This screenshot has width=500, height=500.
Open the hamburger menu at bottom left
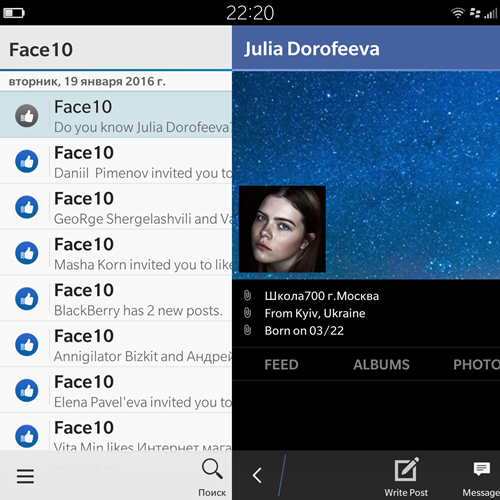tap(25, 476)
